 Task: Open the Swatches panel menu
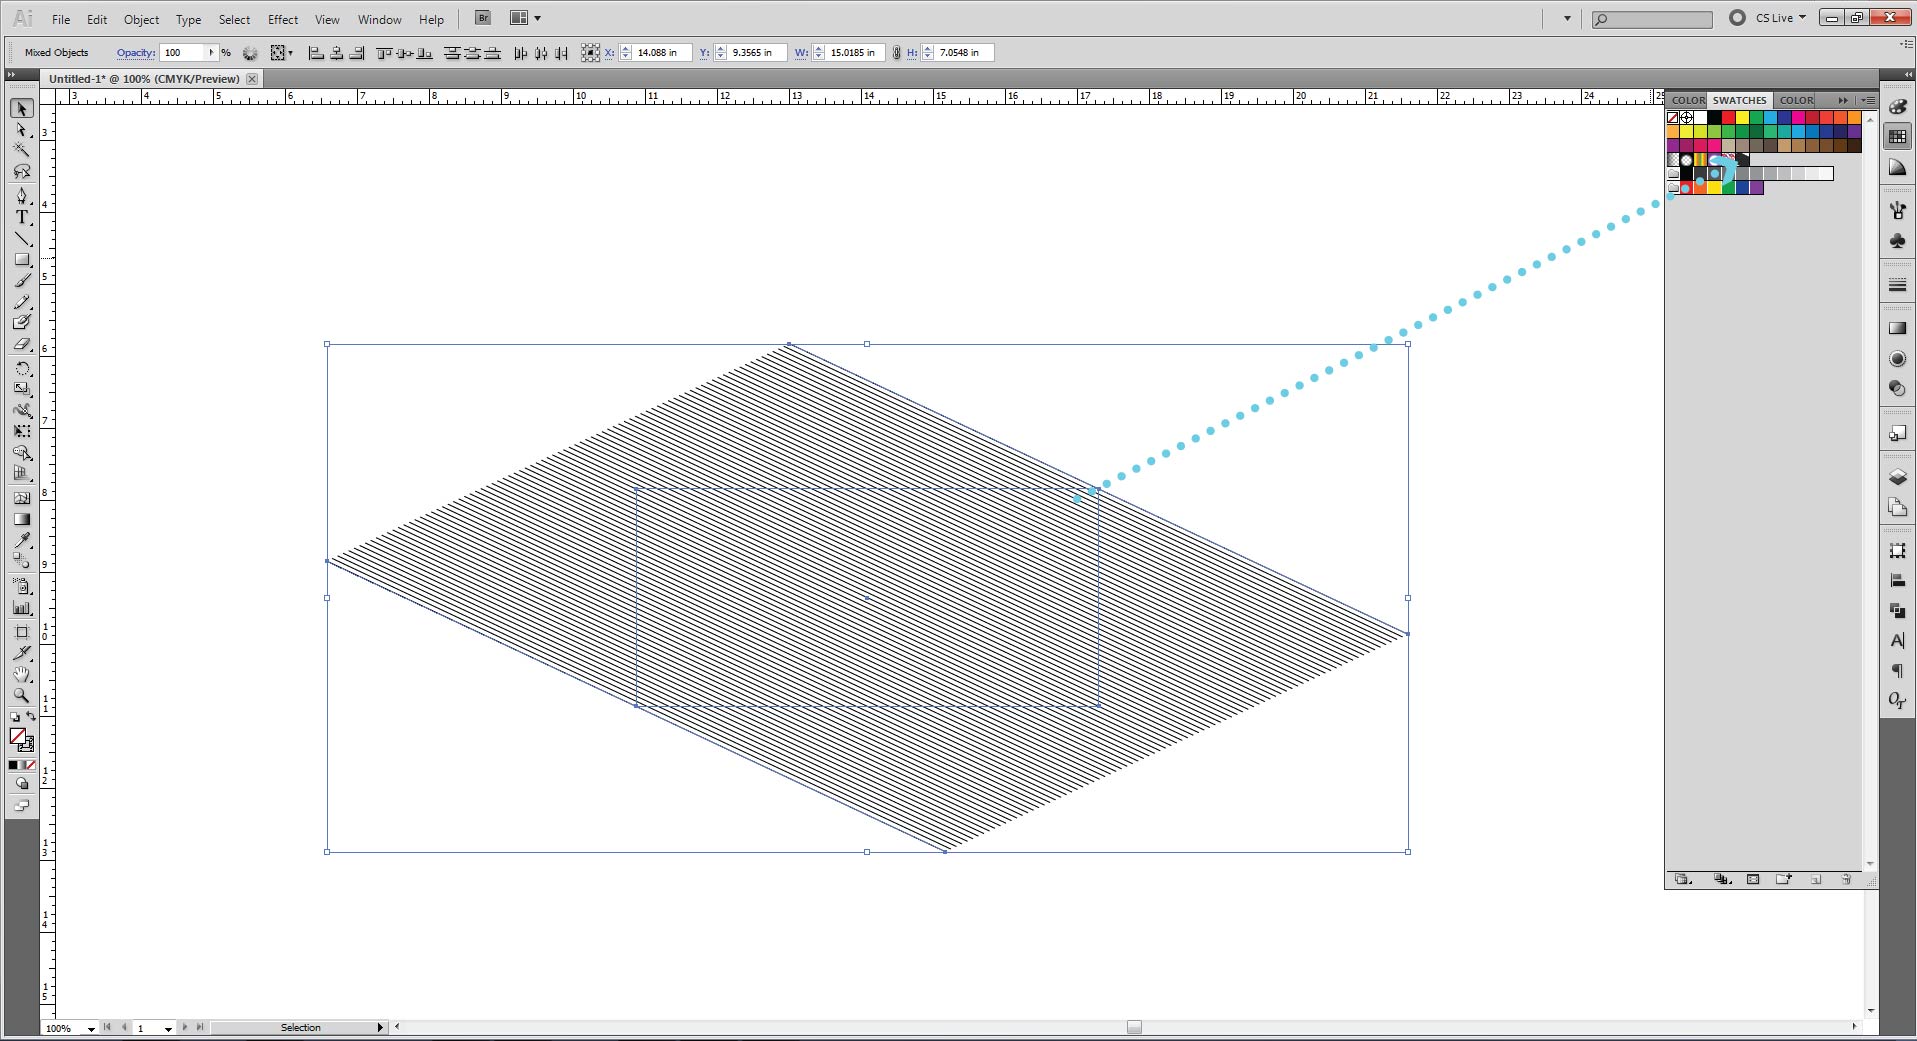point(1866,100)
